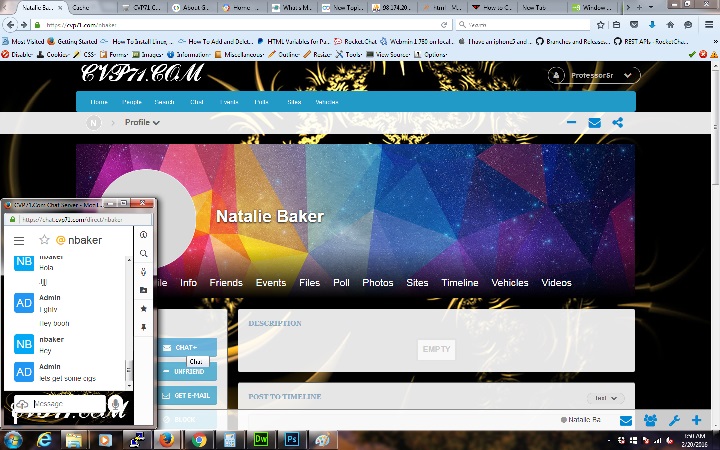Open message search in chat sidebar
The height and width of the screenshot is (450, 720).
tap(144, 253)
